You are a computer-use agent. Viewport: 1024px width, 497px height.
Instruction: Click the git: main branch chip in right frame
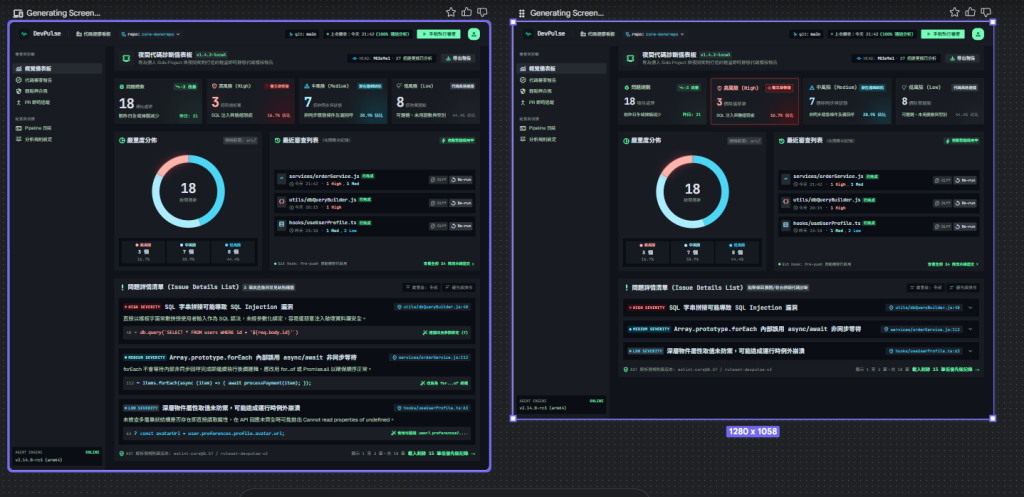click(x=807, y=33)
